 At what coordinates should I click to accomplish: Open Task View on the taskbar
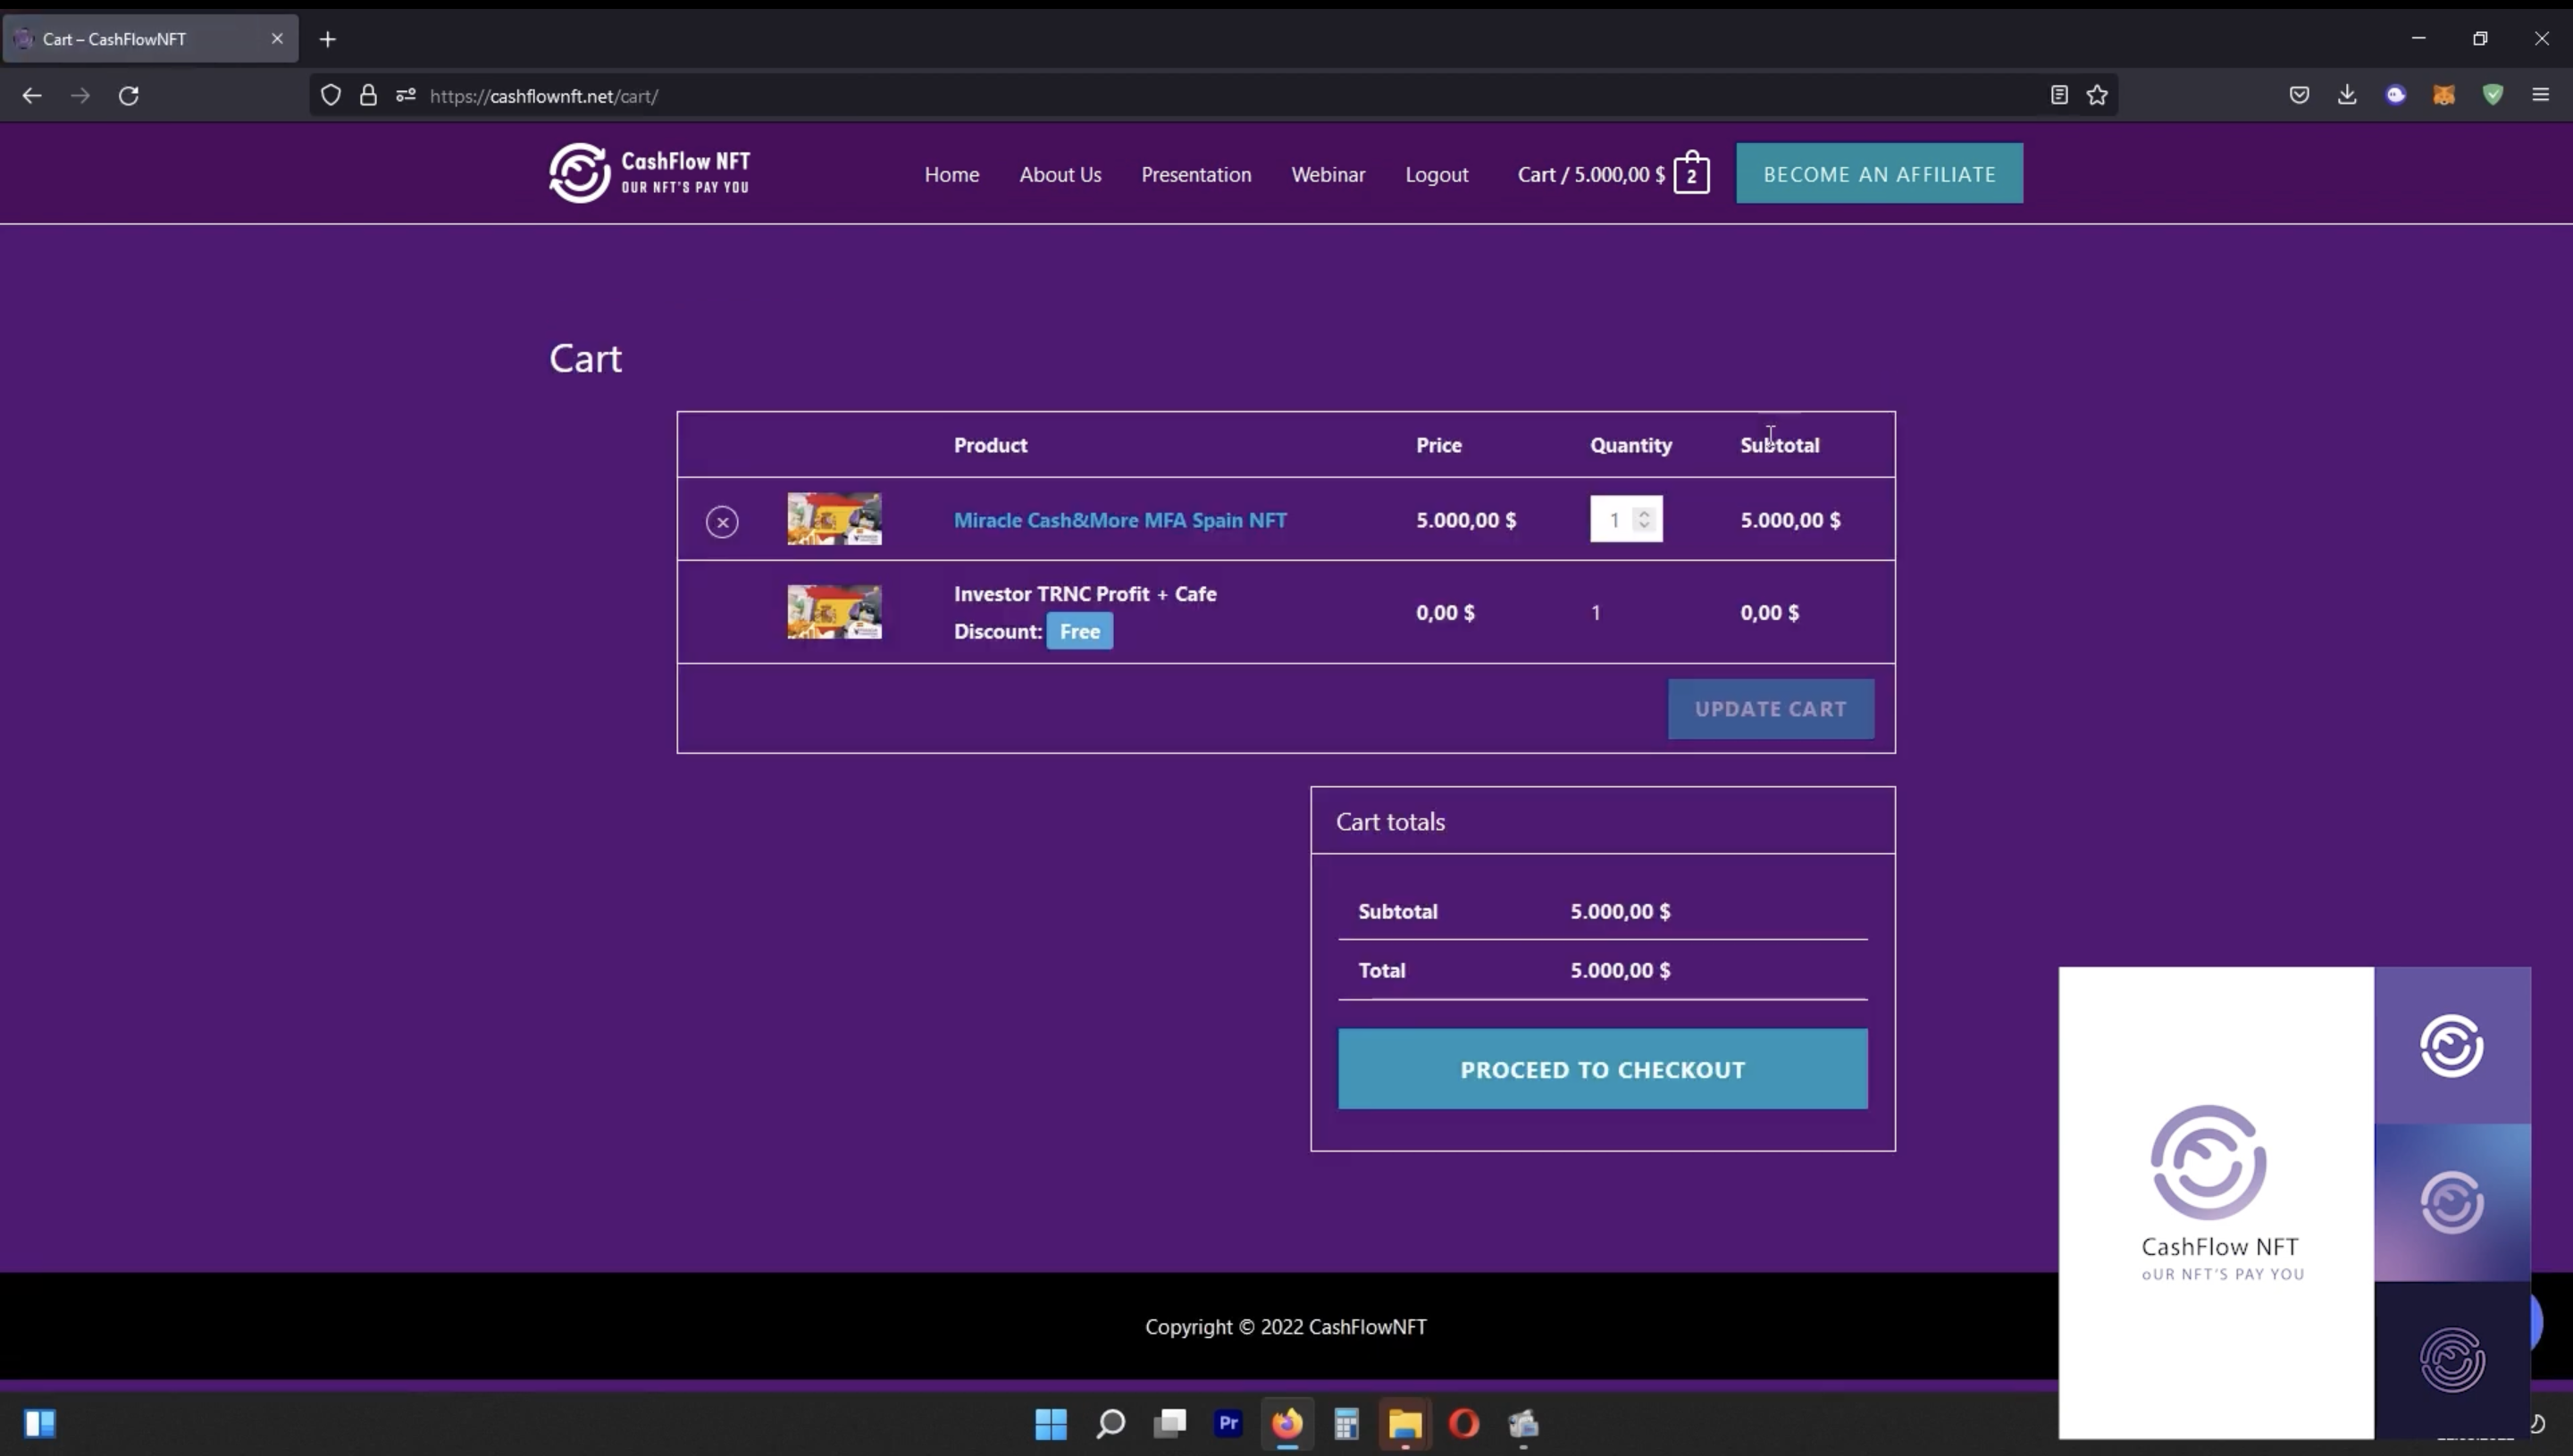(1169, 1423)
